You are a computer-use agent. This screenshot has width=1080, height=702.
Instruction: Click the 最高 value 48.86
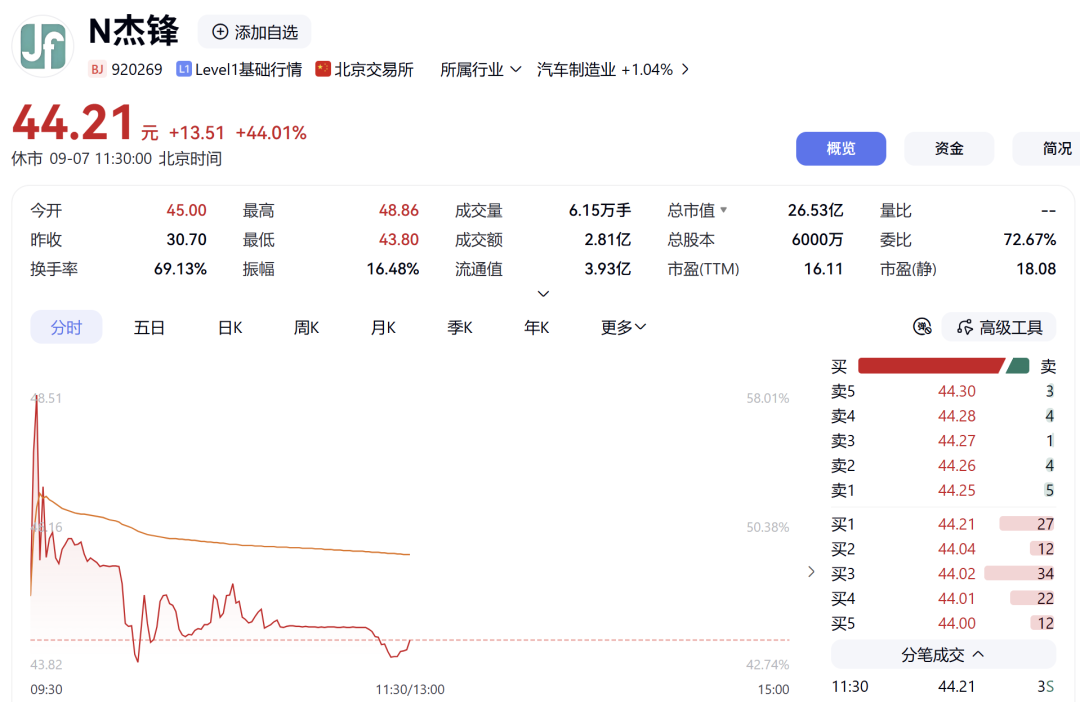point(399,210)
